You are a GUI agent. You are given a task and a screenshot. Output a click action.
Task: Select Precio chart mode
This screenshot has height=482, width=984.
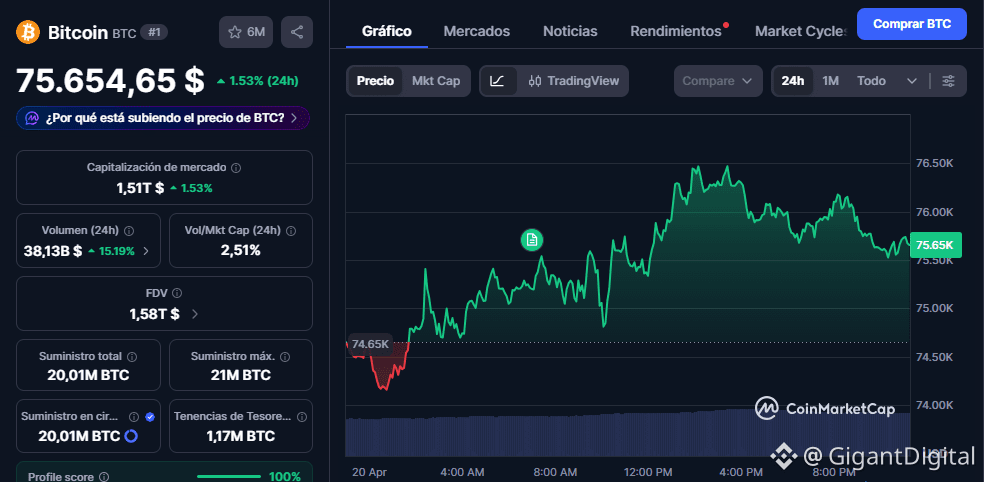pos(375,81)
